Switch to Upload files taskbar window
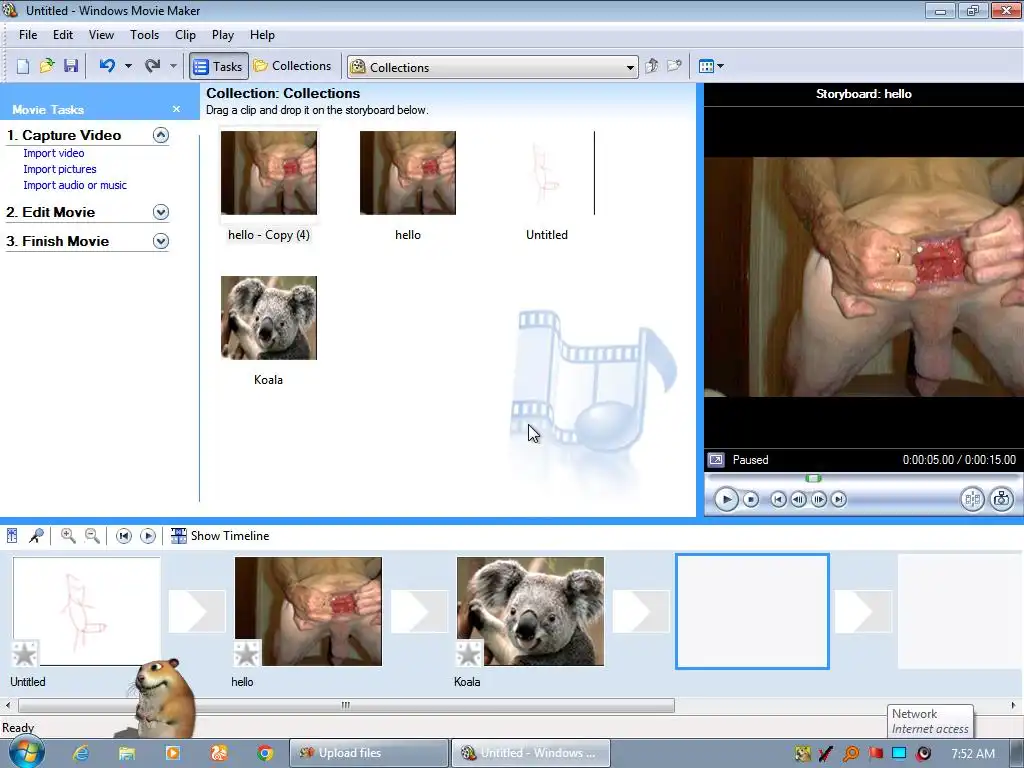 pyautogui.click(x=369, y=753)
